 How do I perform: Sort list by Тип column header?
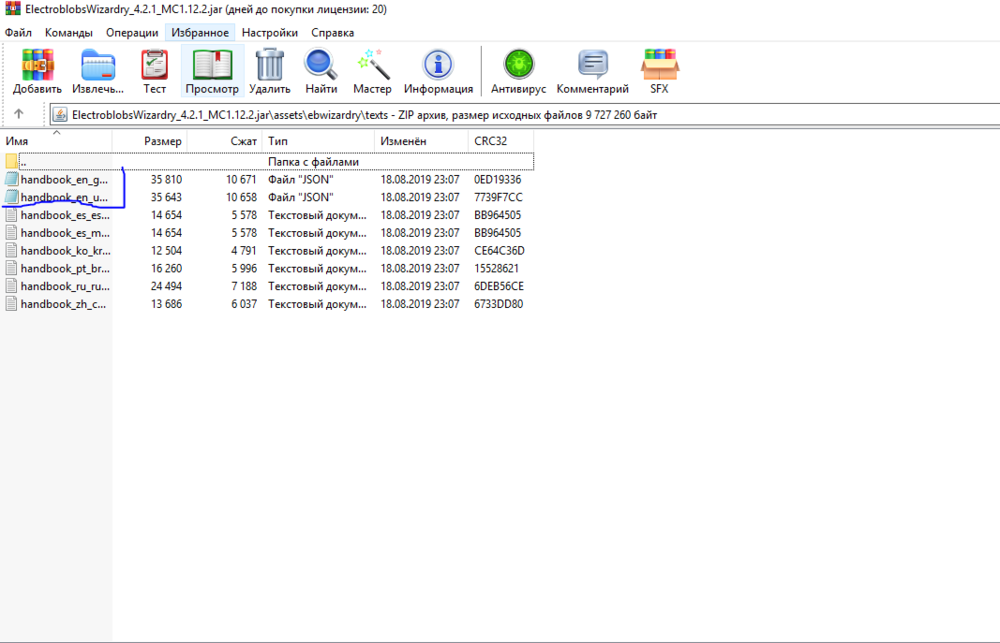click(x=318, y=141)
